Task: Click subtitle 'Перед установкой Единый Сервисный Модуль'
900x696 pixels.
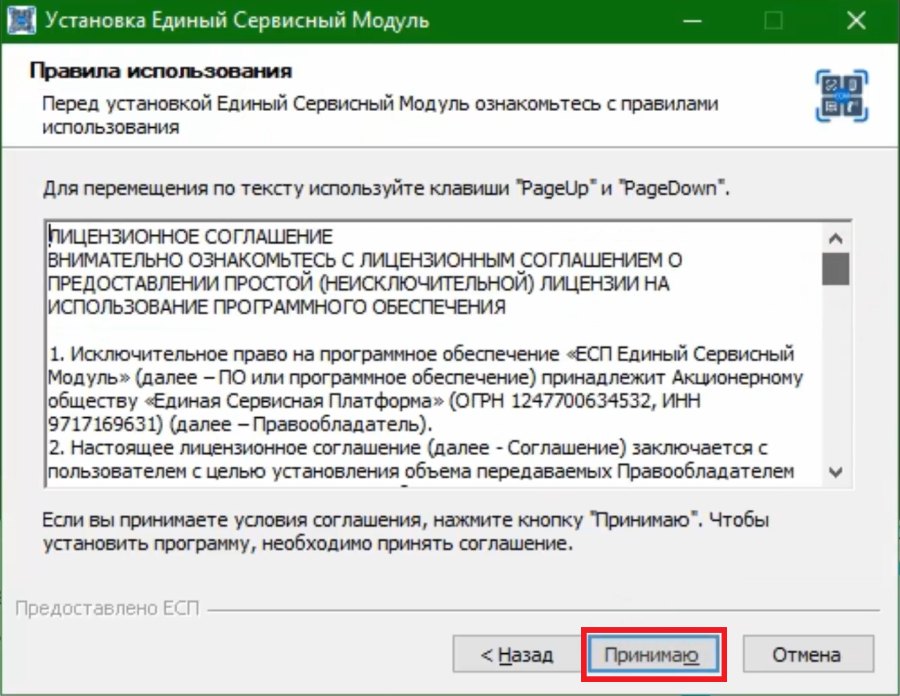Action: (380, 115)
